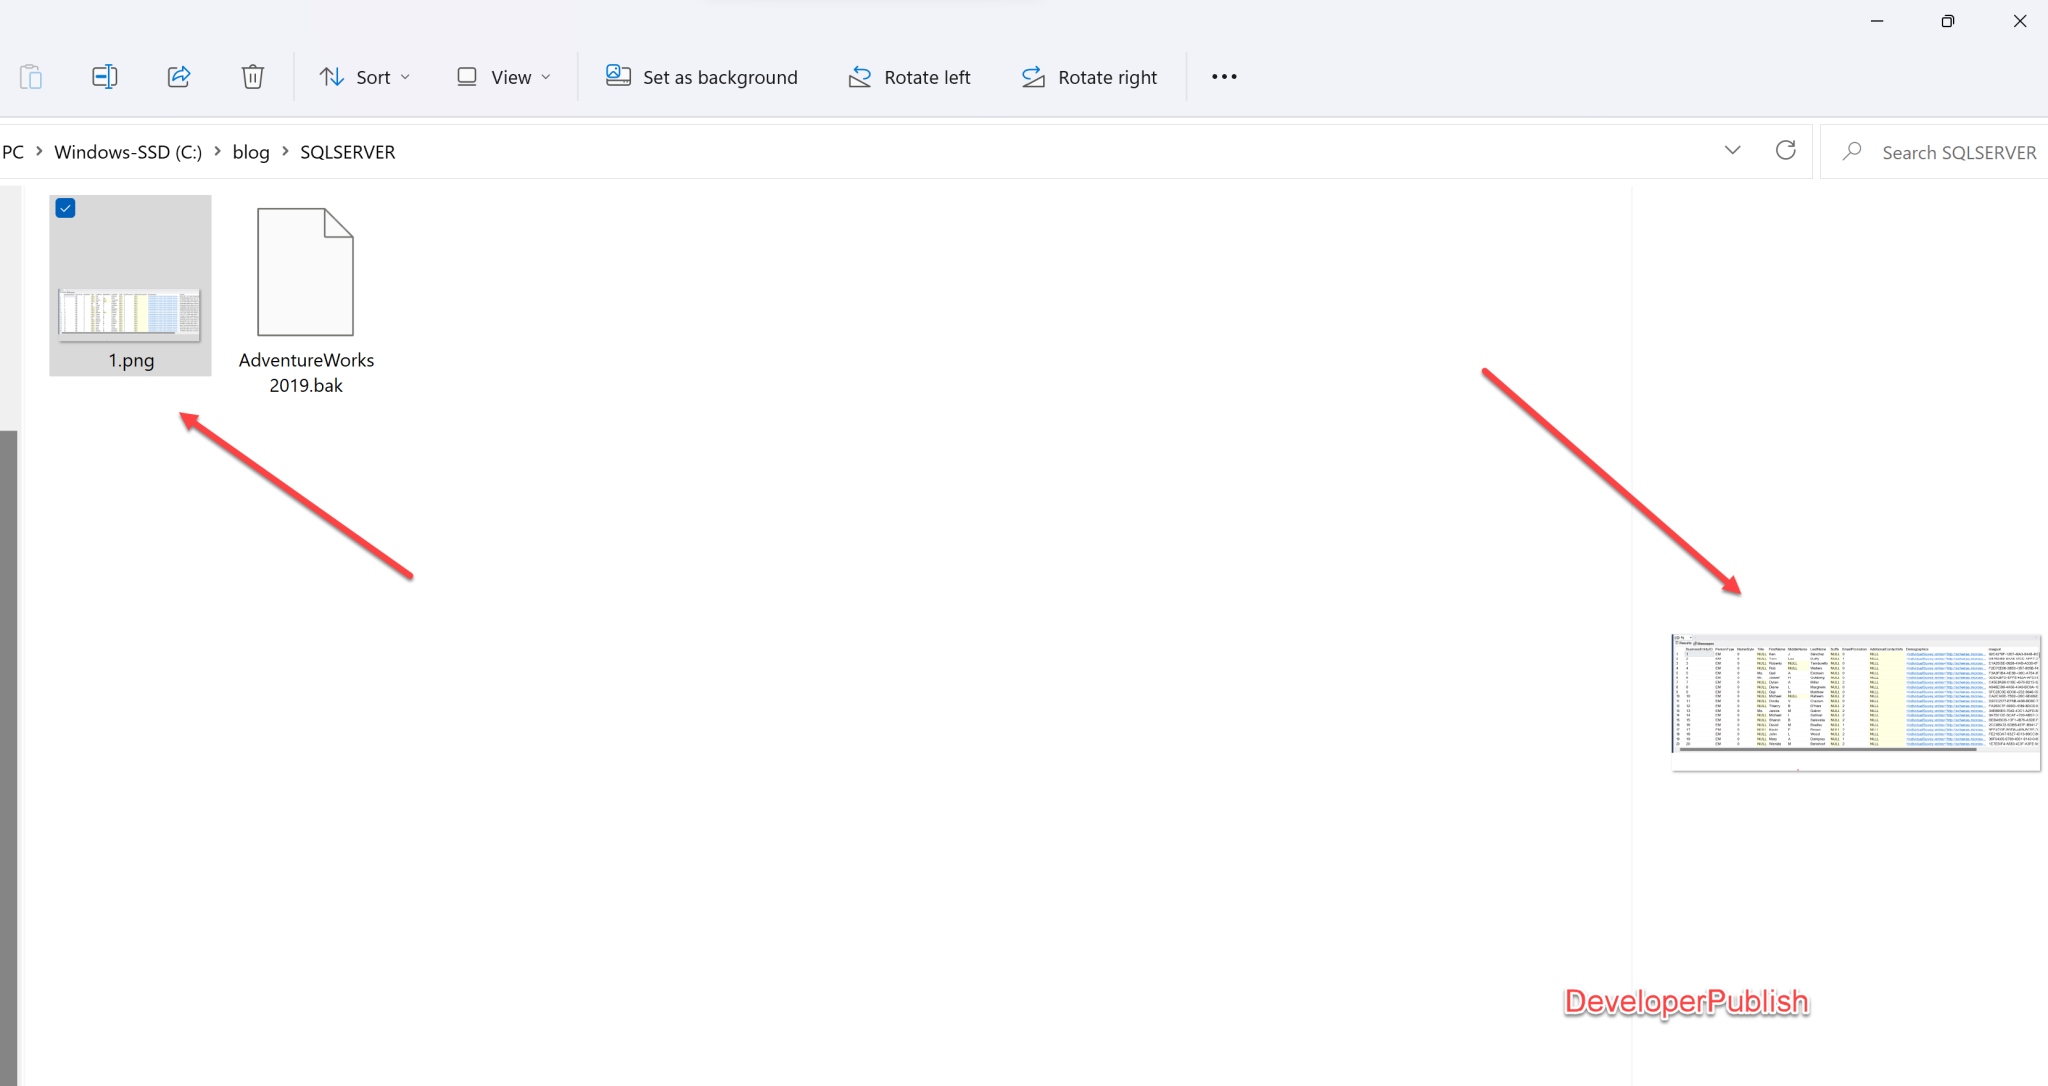Click the SQLSERVER breadcrumb label
The height and width of the screenshot is (1086, 2048).
tap(347, 151)
